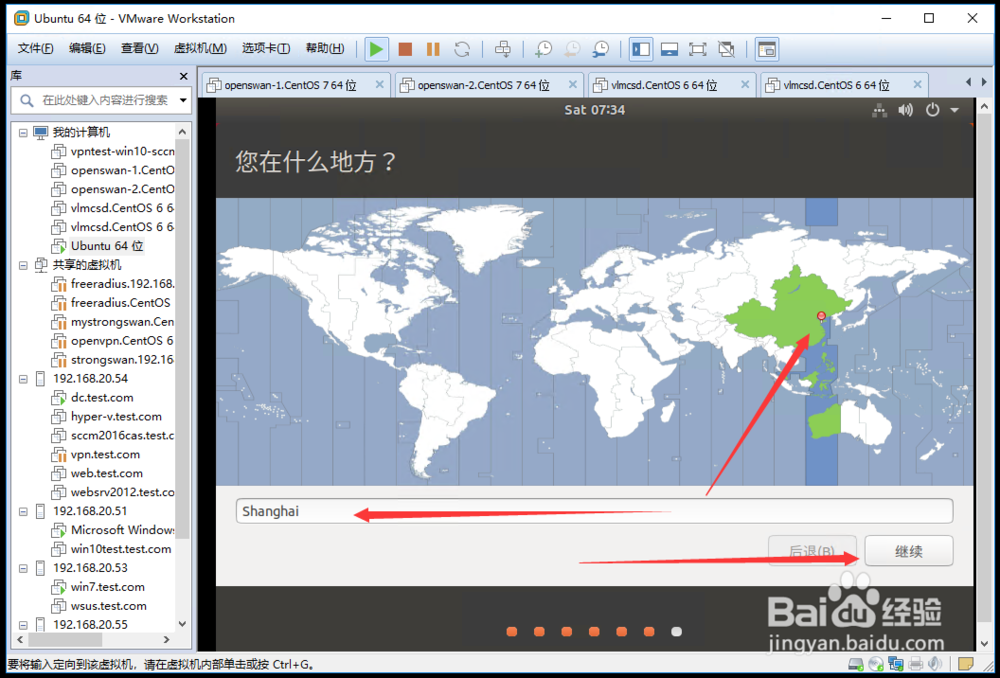Collapse the 我的计算机 tree node
1000x678 pixels.
coord(24,133)
